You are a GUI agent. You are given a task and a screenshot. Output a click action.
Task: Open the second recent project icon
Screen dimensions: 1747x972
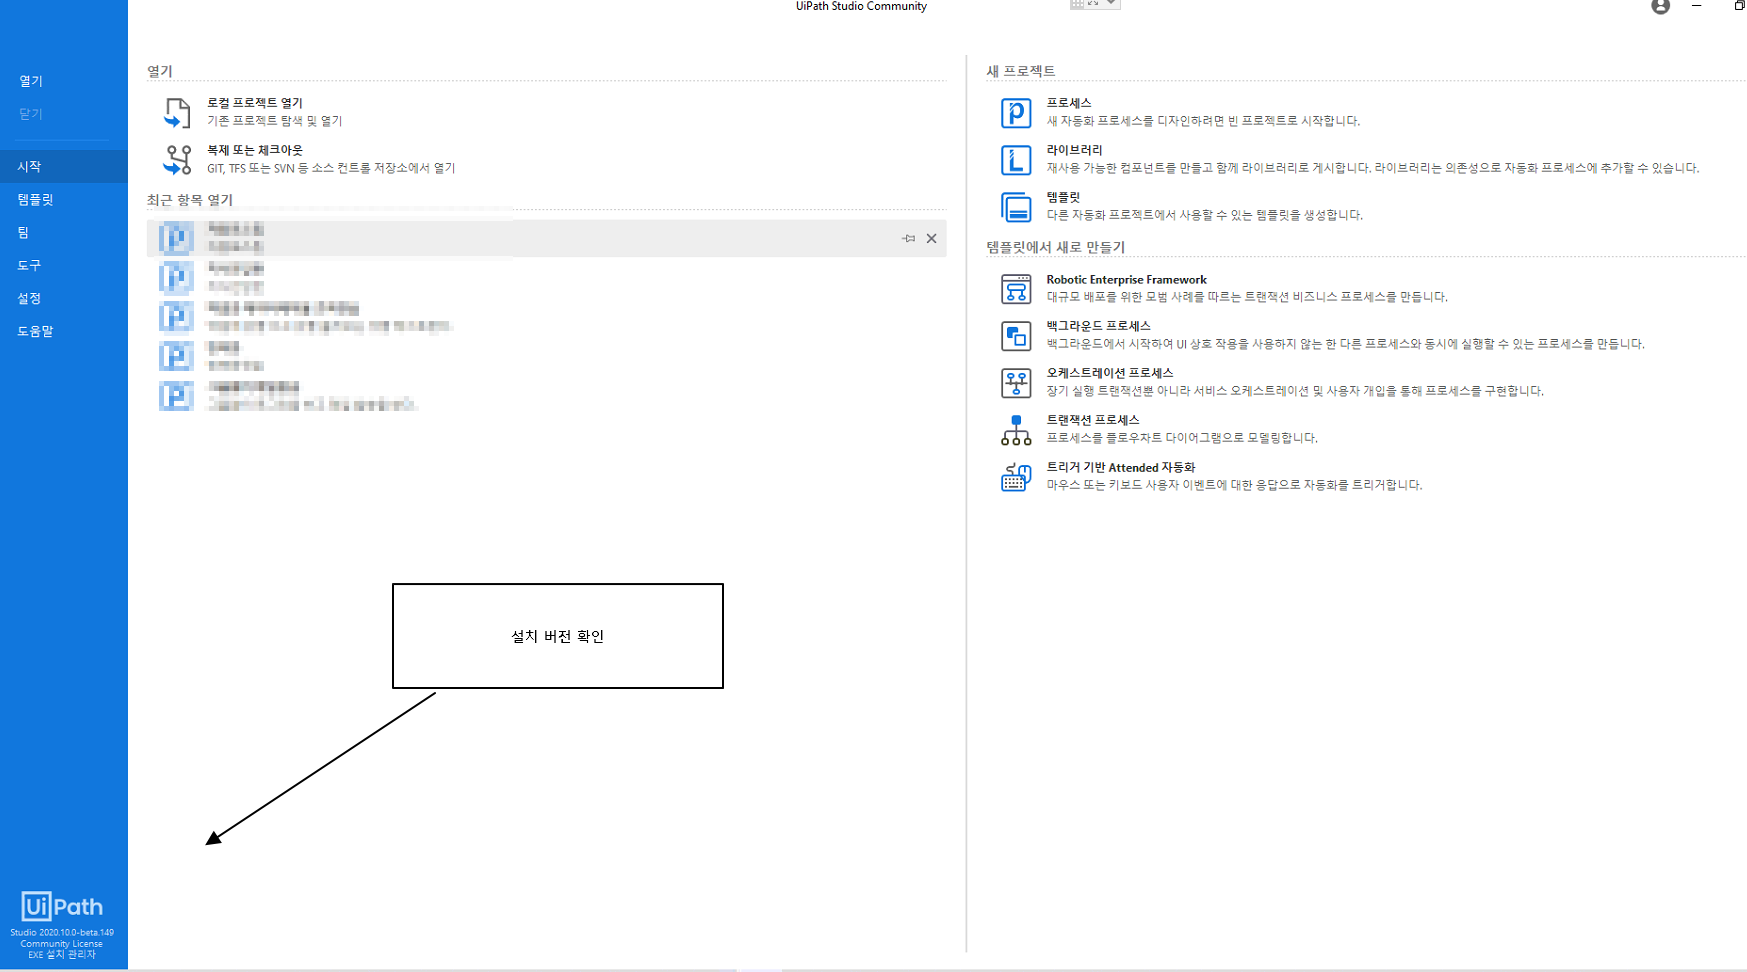tap(177, 277)
